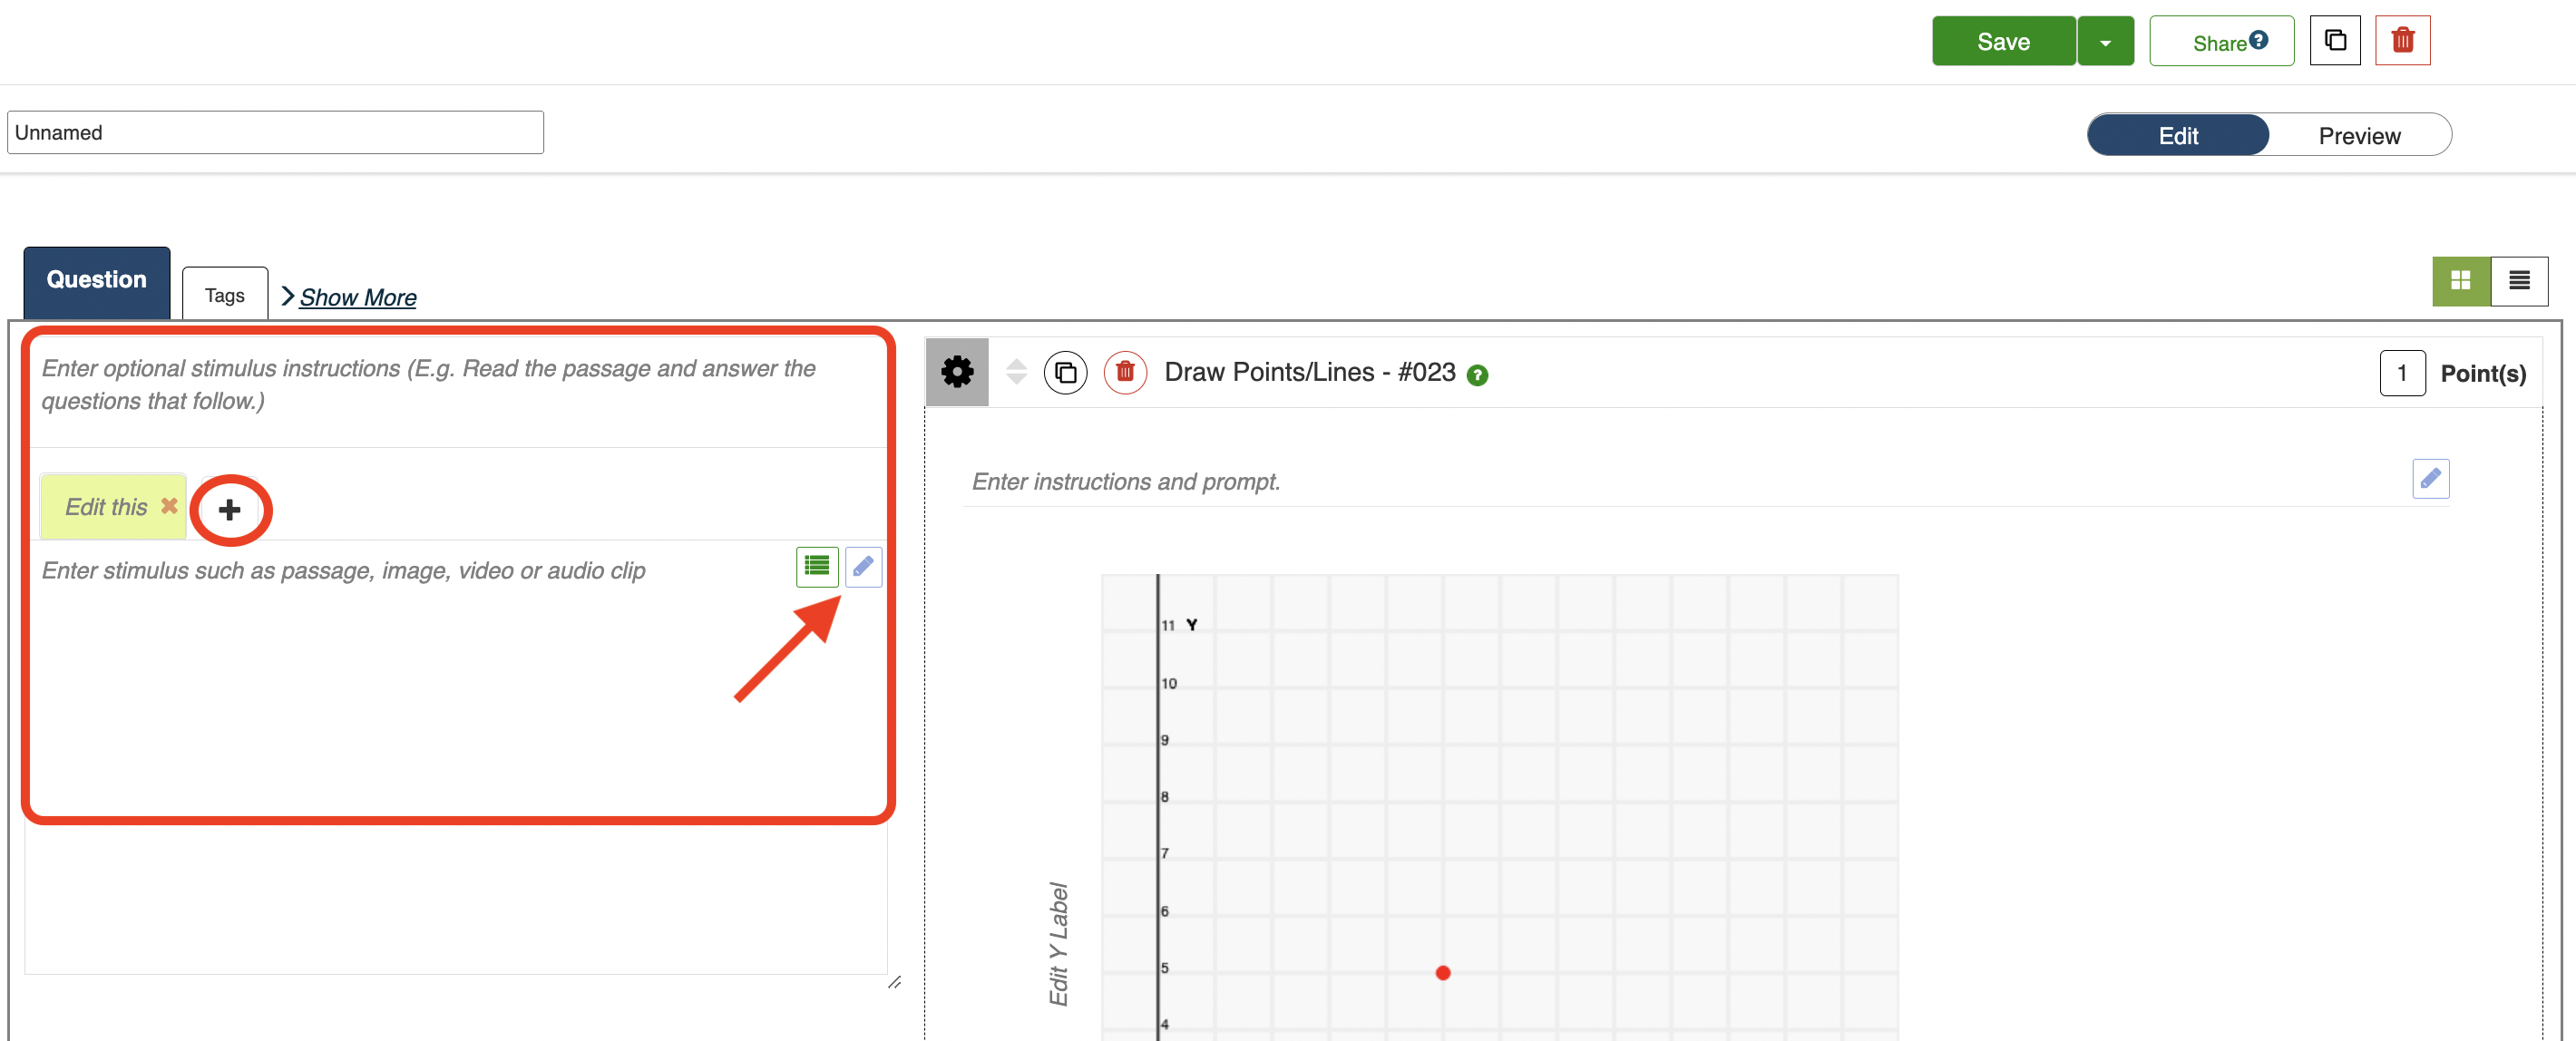Image resolution: width=2576 pixels, height=1041 pixels.
Task: Switch to list layout view
Action: tap(2518, 281)
